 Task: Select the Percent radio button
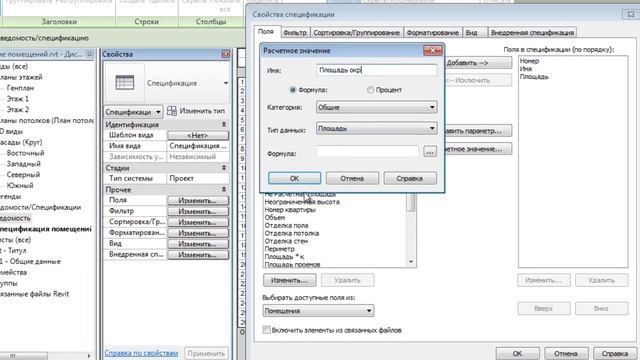pyautogui.click(x=370, y=90)
